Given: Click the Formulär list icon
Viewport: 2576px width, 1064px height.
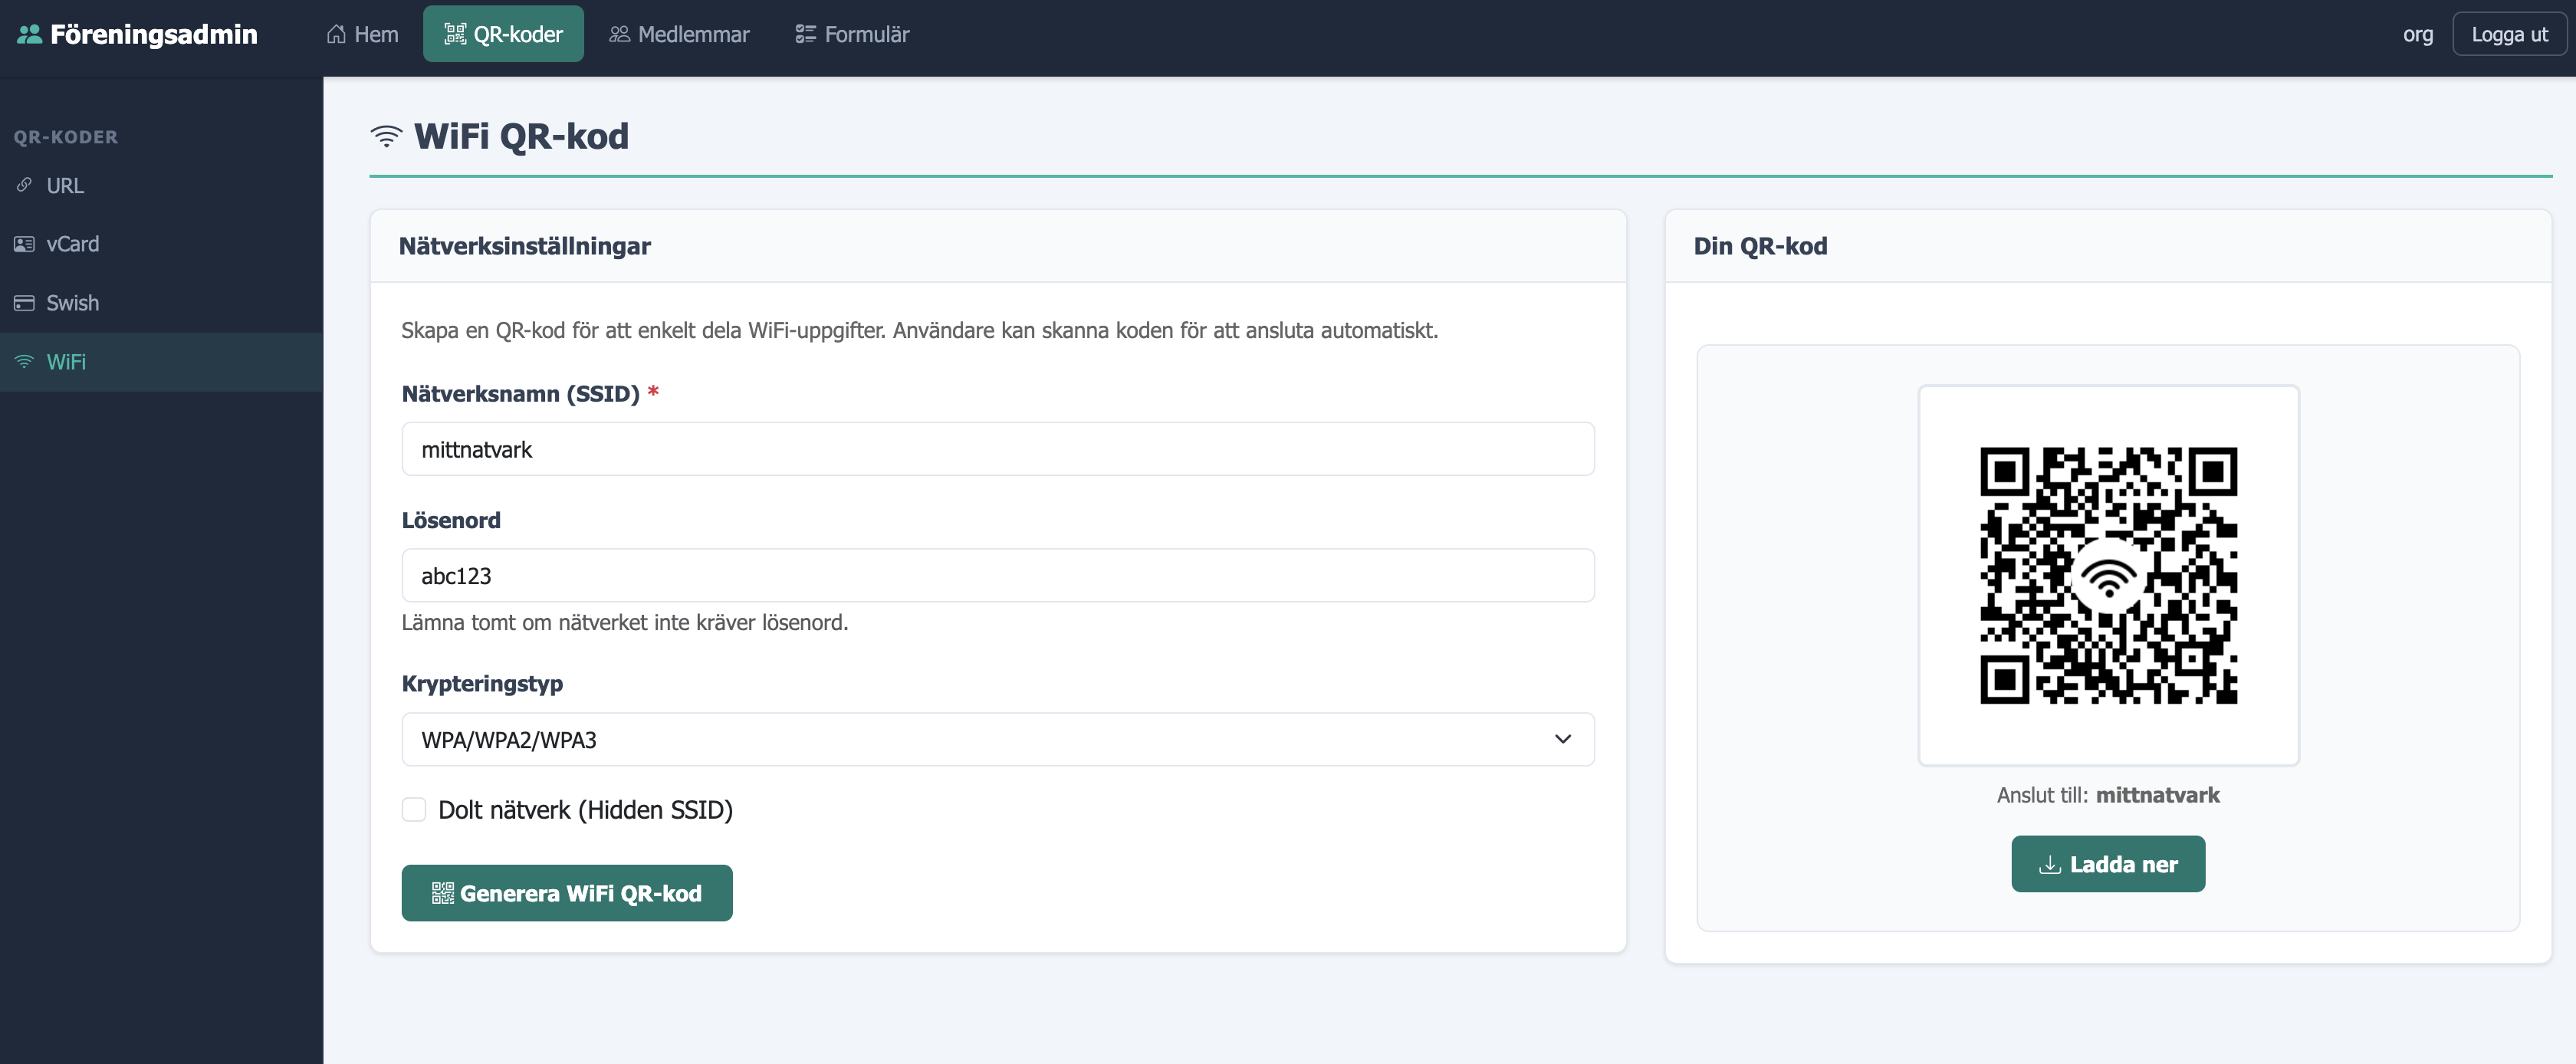Looking at the screenshot, I should pos(805,35).
